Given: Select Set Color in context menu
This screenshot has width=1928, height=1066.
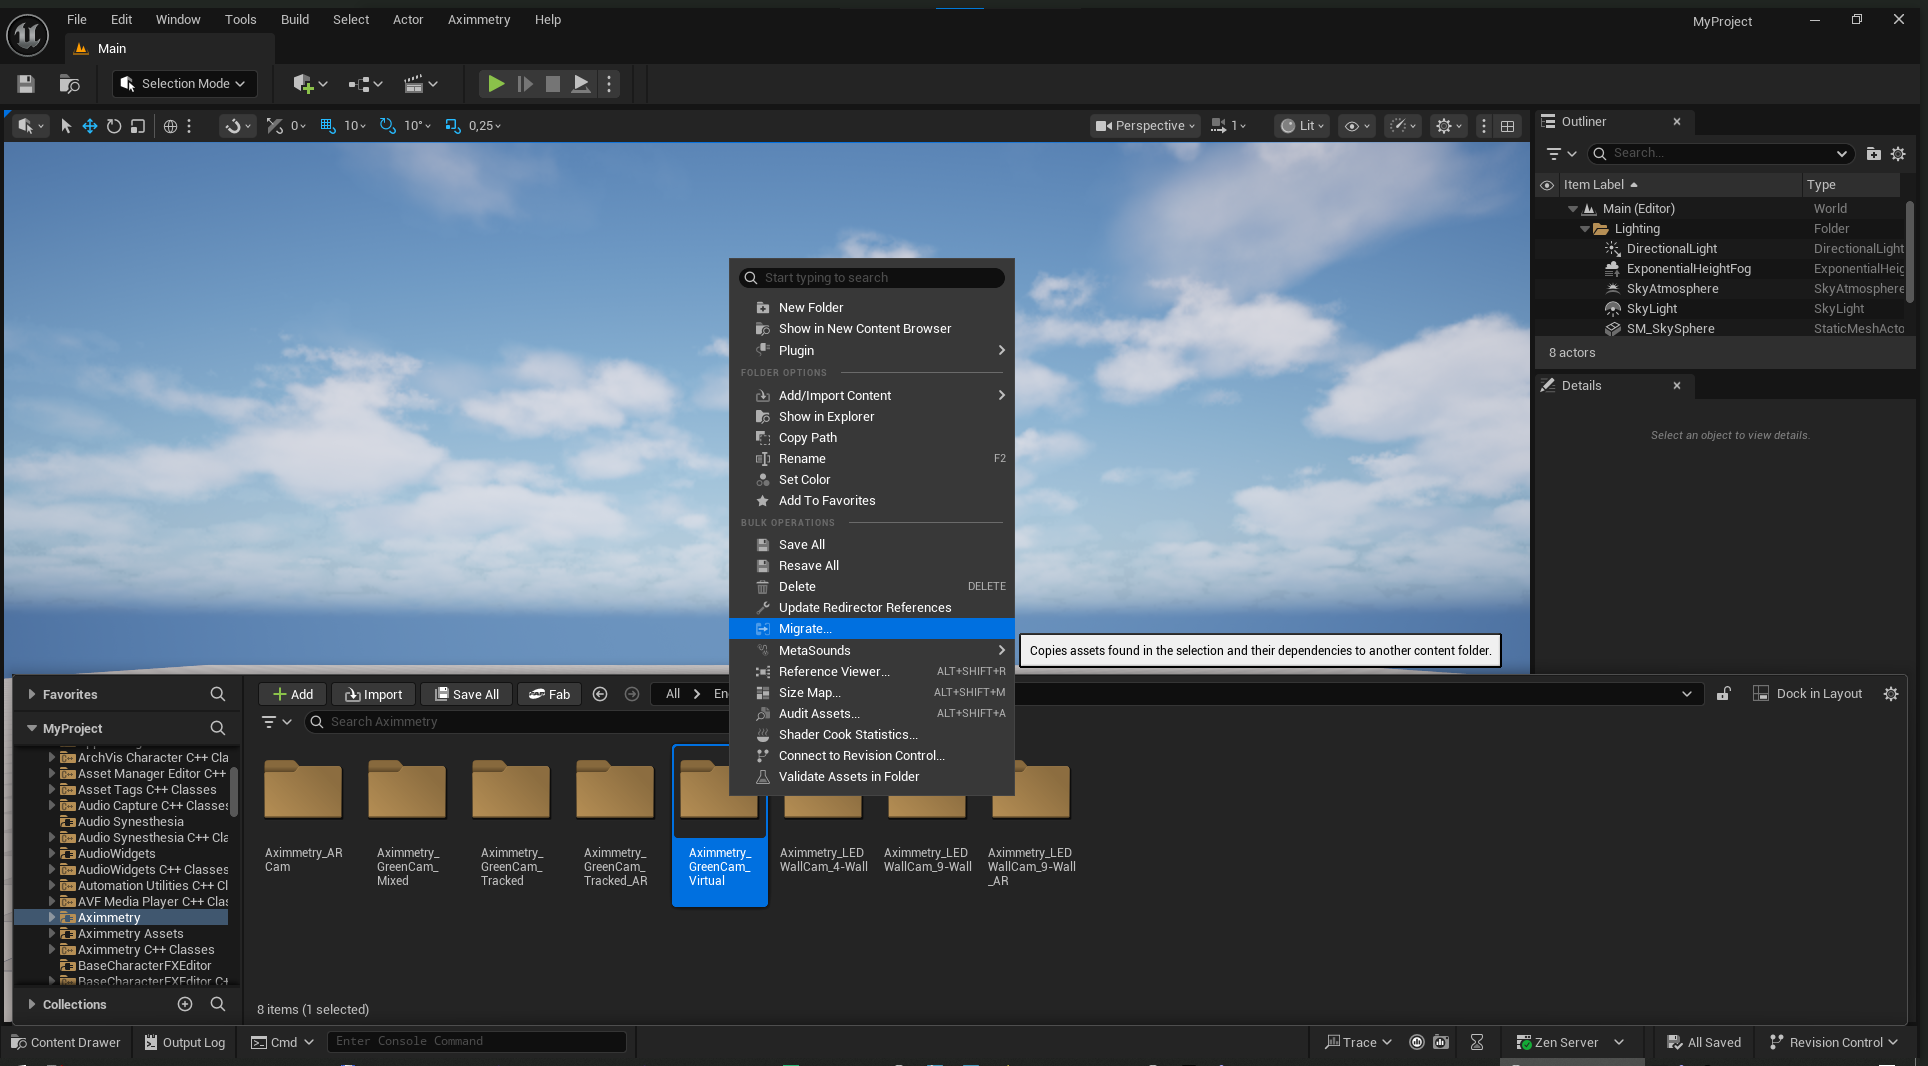Looking at the screenshot, I should pos(804,480).
